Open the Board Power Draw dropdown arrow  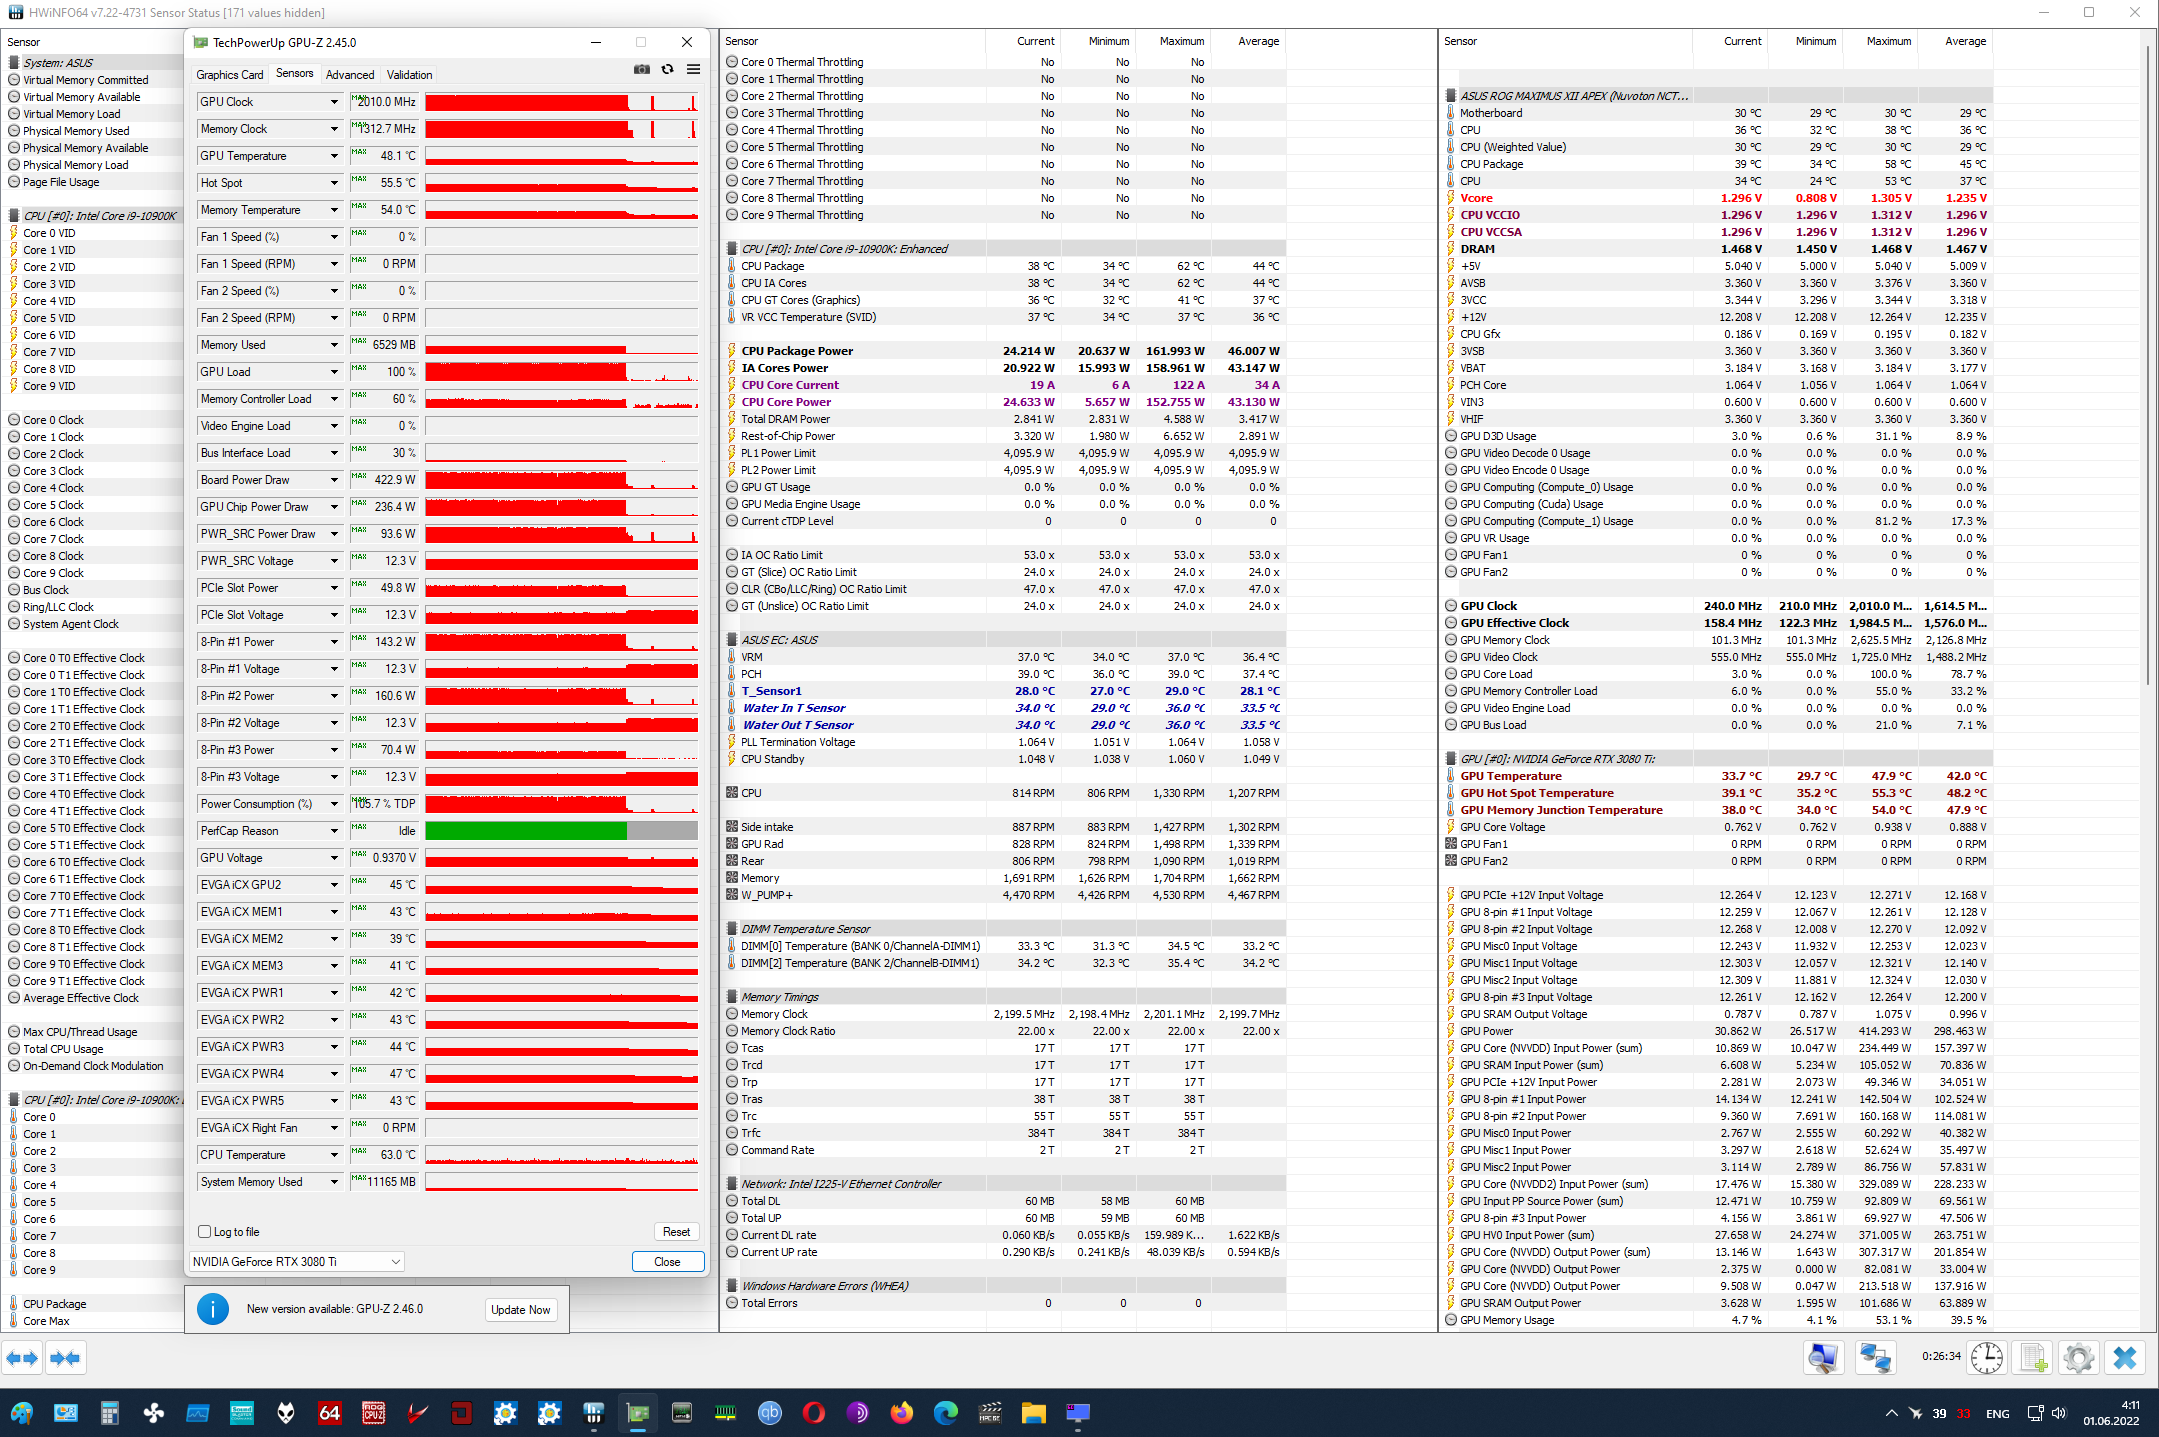[x=334, y=480]
